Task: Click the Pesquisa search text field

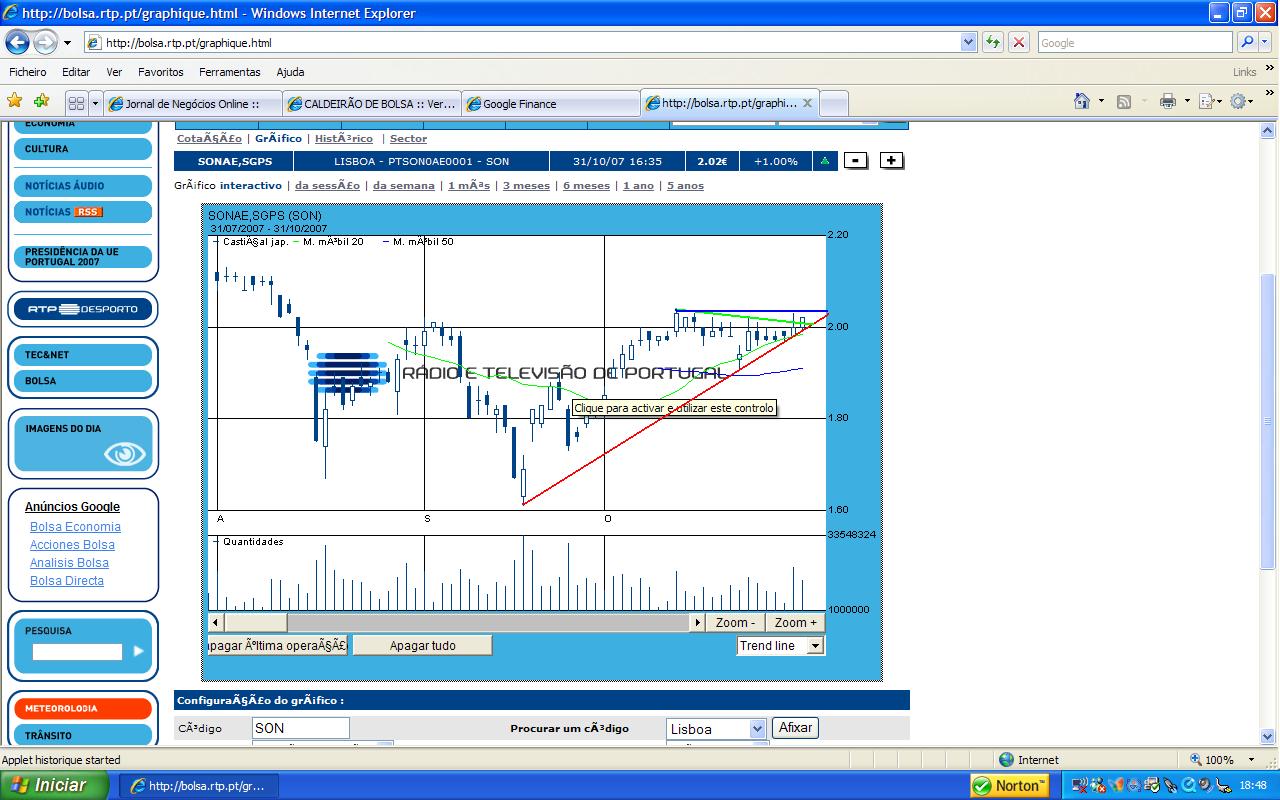Action: coord(77,652)
